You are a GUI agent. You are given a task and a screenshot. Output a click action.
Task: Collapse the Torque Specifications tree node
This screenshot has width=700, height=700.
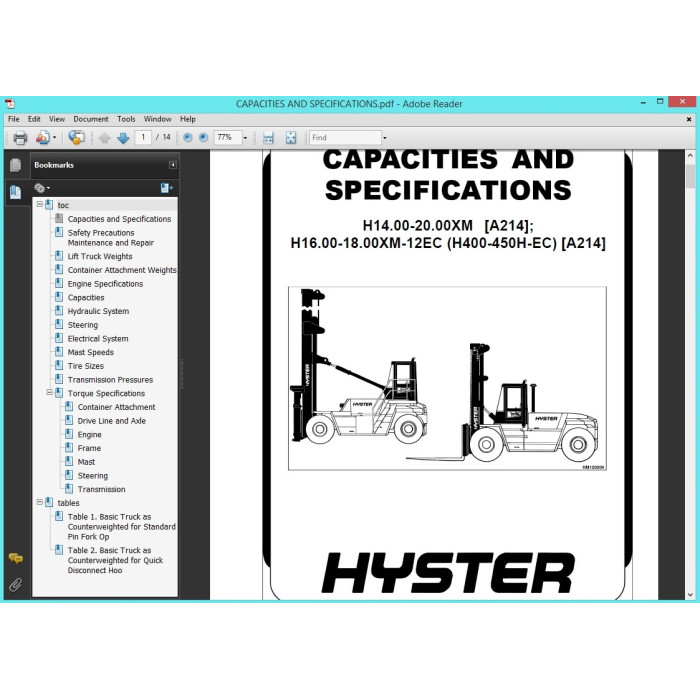(50, 392)
